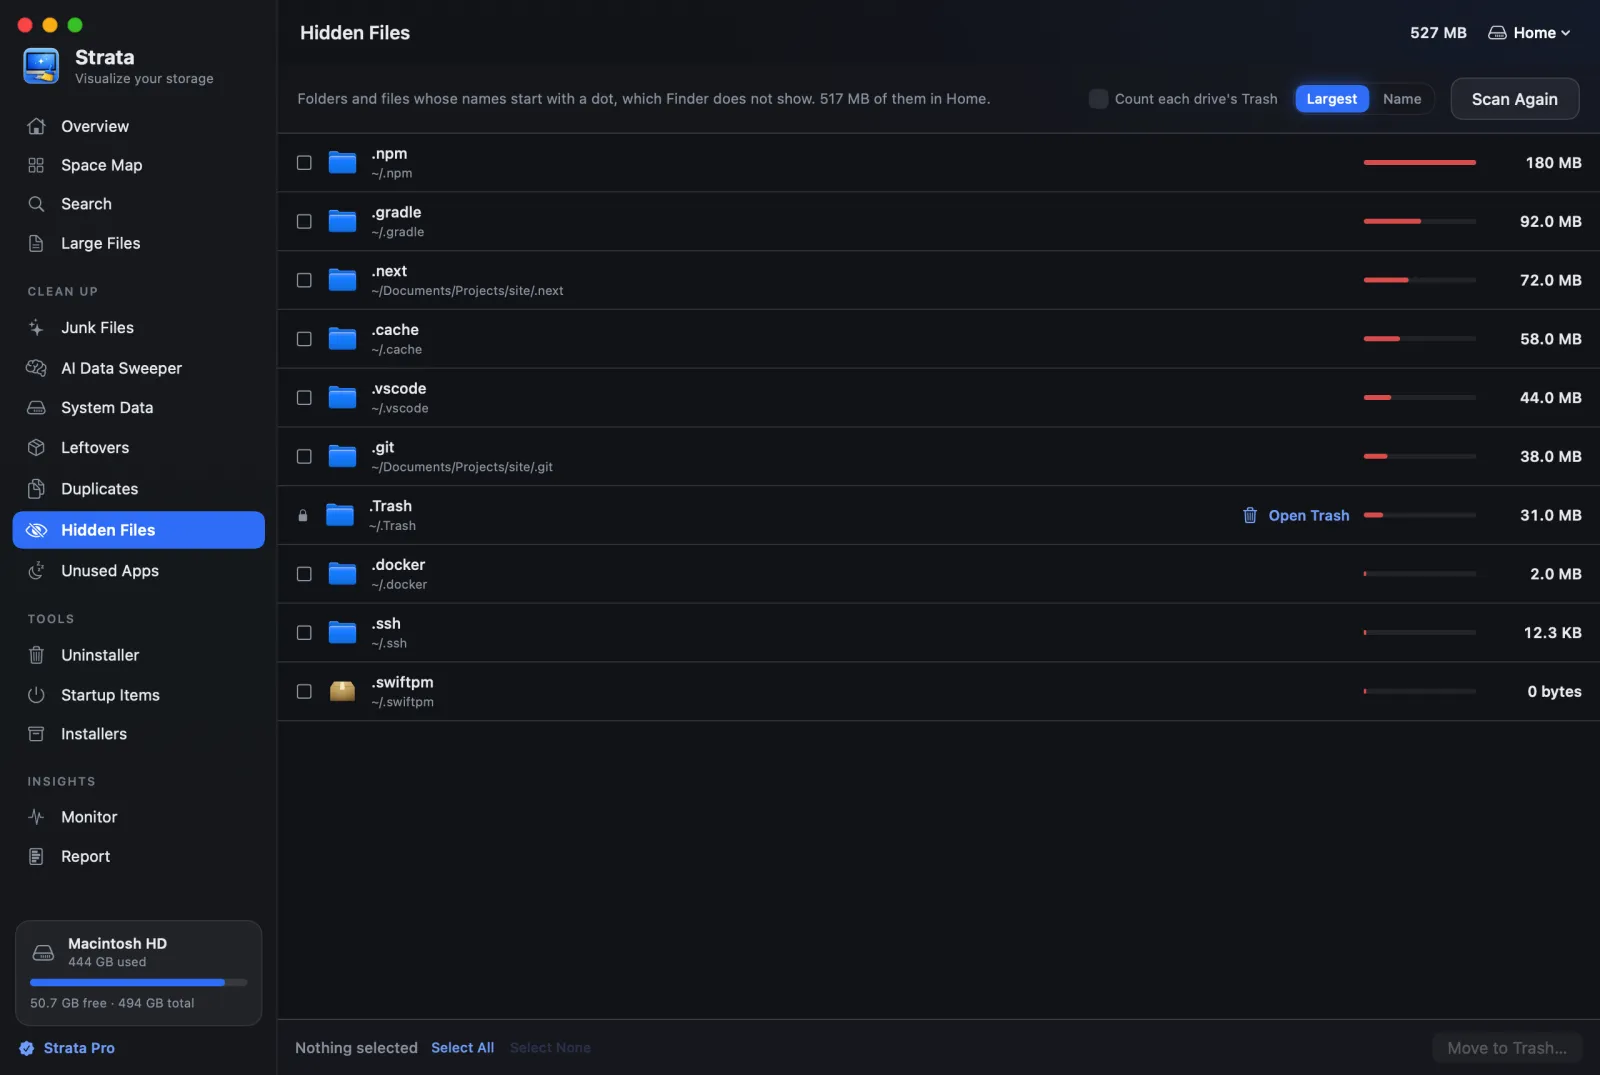
Task: Check the .vscode folder checkbox
Action: [x=304, y=398]
